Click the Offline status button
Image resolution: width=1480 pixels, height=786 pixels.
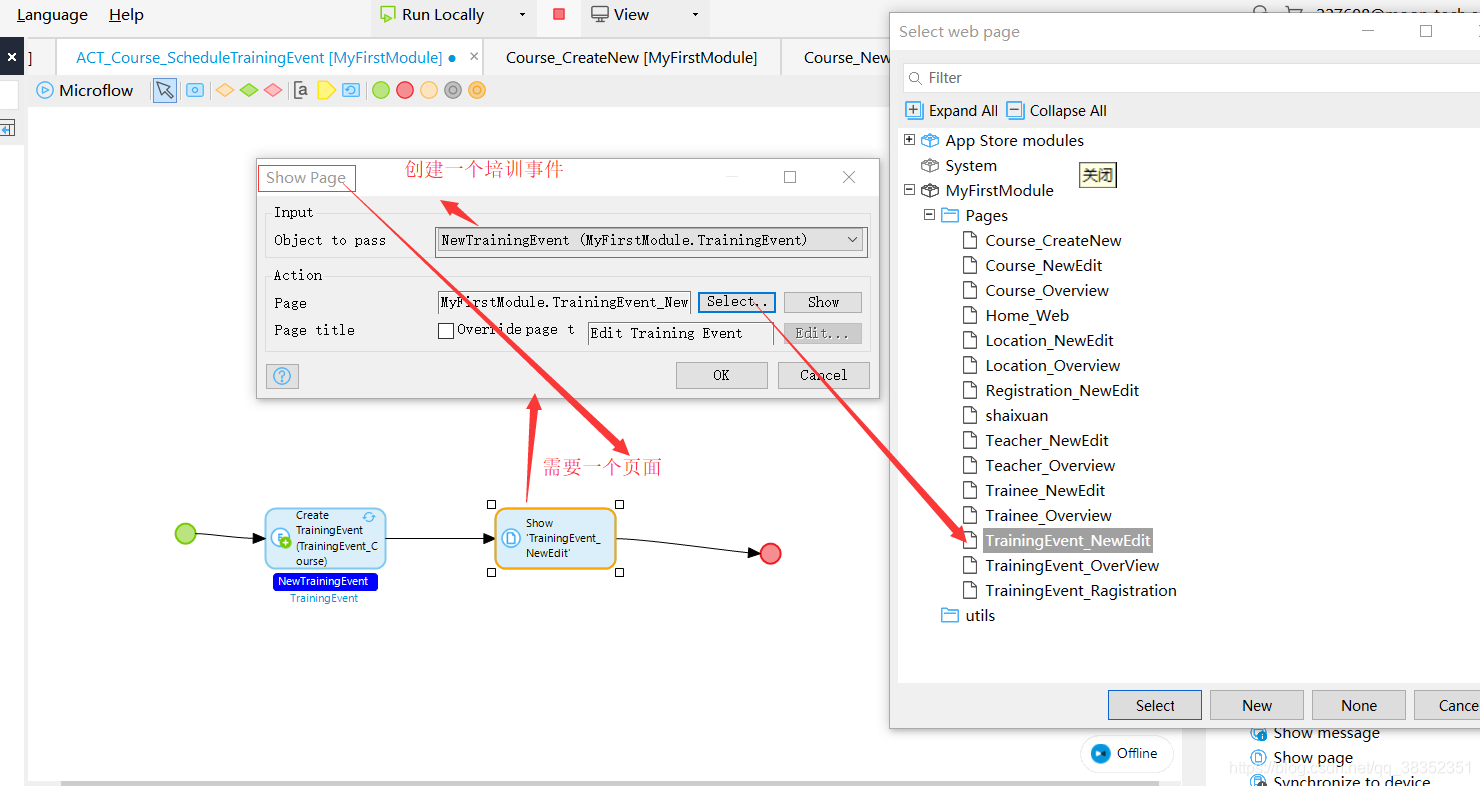point(1126,753)
